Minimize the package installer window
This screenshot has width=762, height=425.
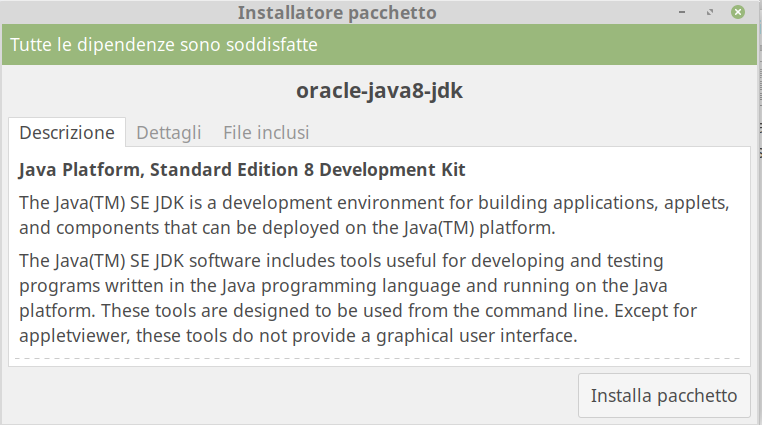682,13
